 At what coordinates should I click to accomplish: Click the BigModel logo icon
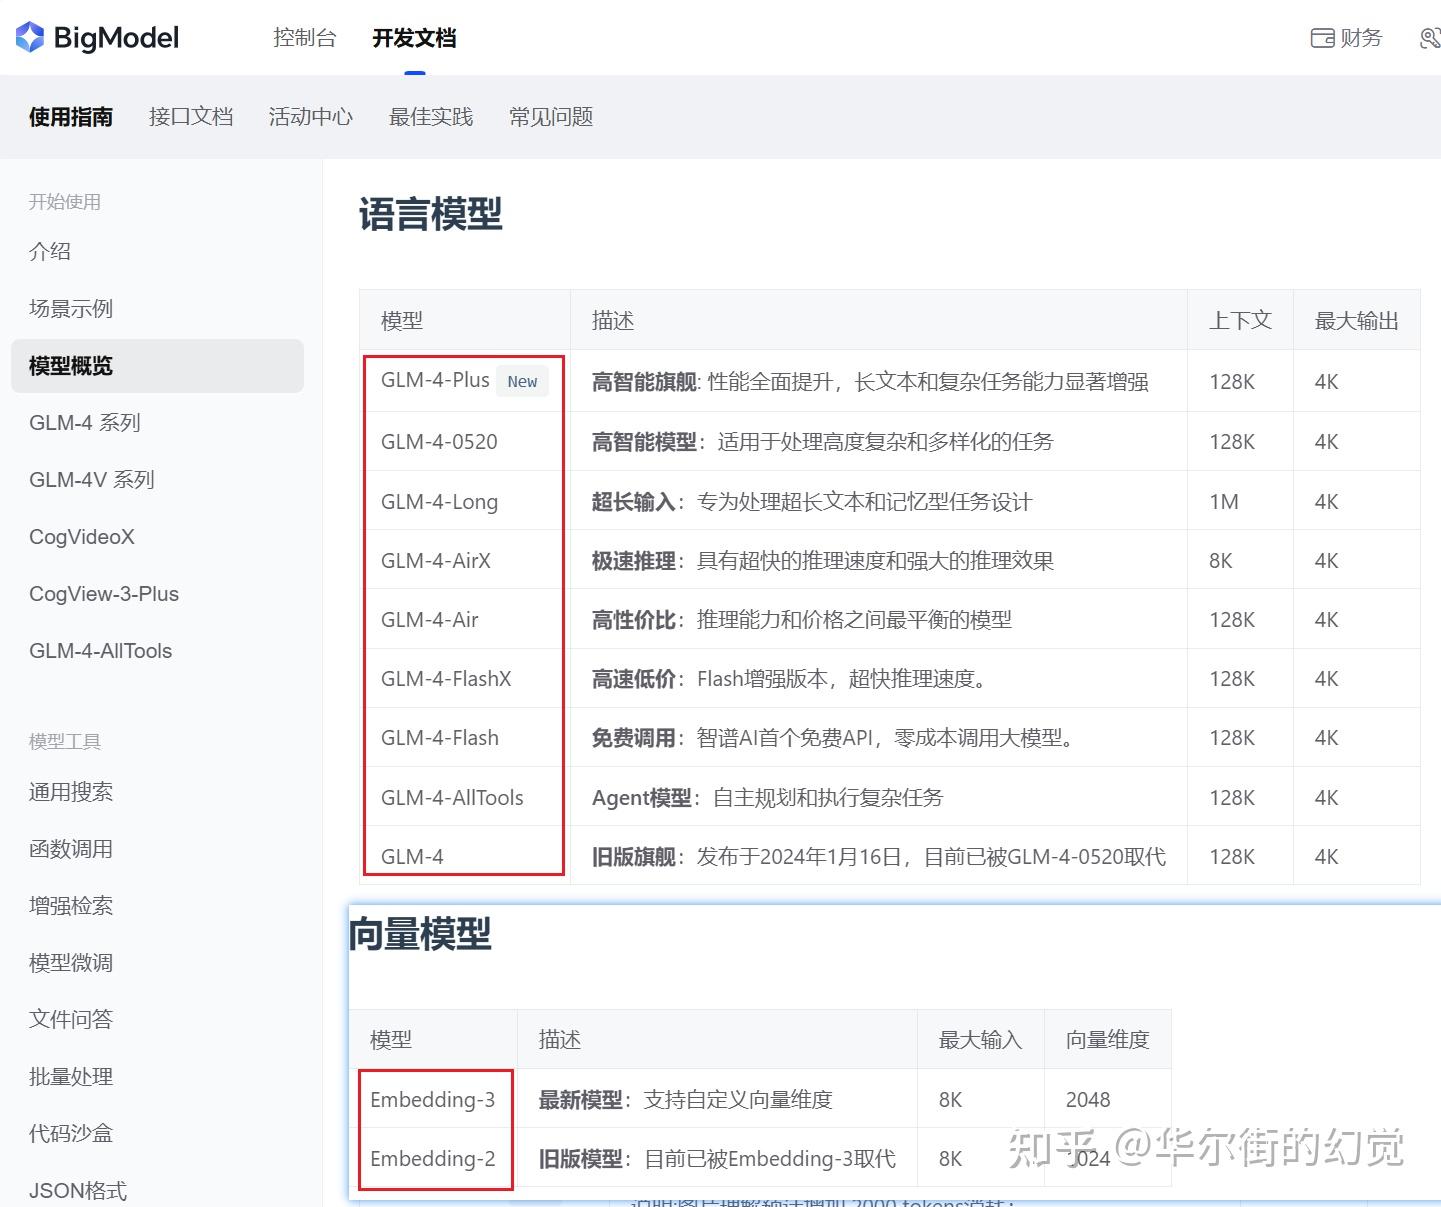pos(30,38)
